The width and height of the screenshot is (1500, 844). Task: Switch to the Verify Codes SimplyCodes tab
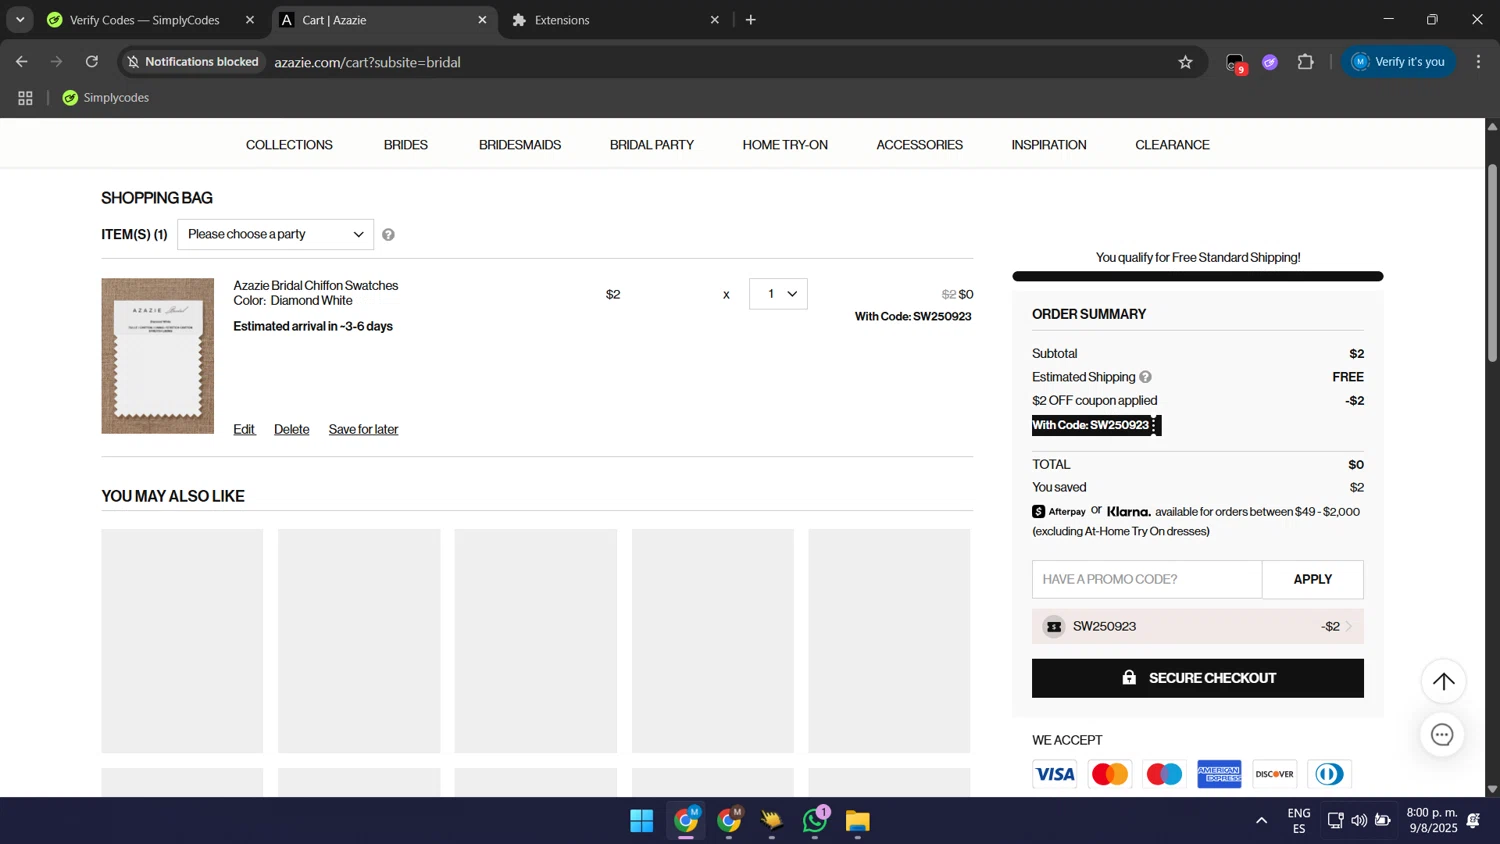pos(144,20)
